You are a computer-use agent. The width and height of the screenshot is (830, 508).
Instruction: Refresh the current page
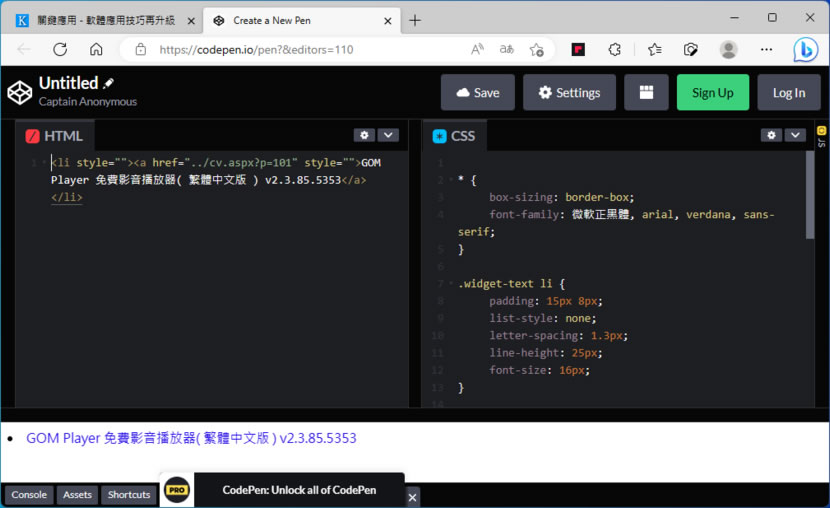tap(60, 50)
